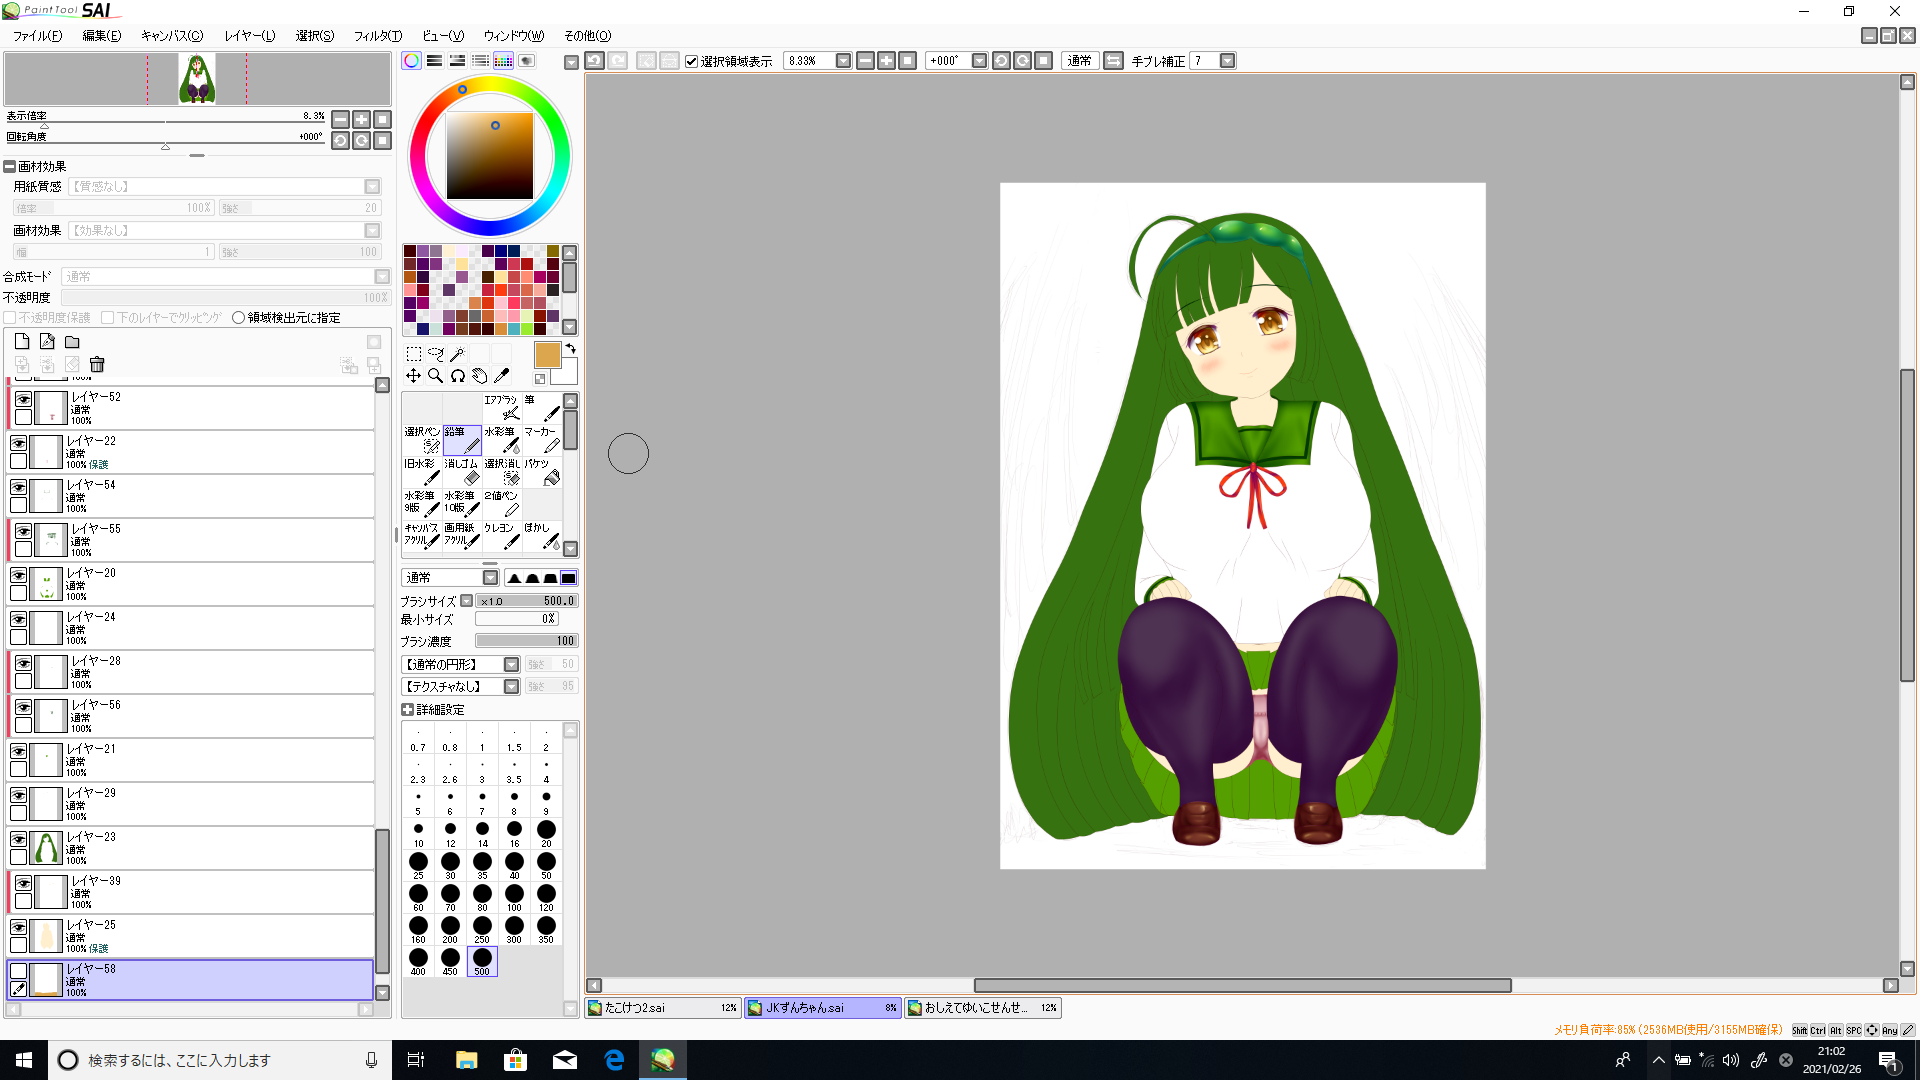This screenshot has height=1080, width=1920.
Task: Choose the エアブラシ airbrush tool
Action: [501, 407]
